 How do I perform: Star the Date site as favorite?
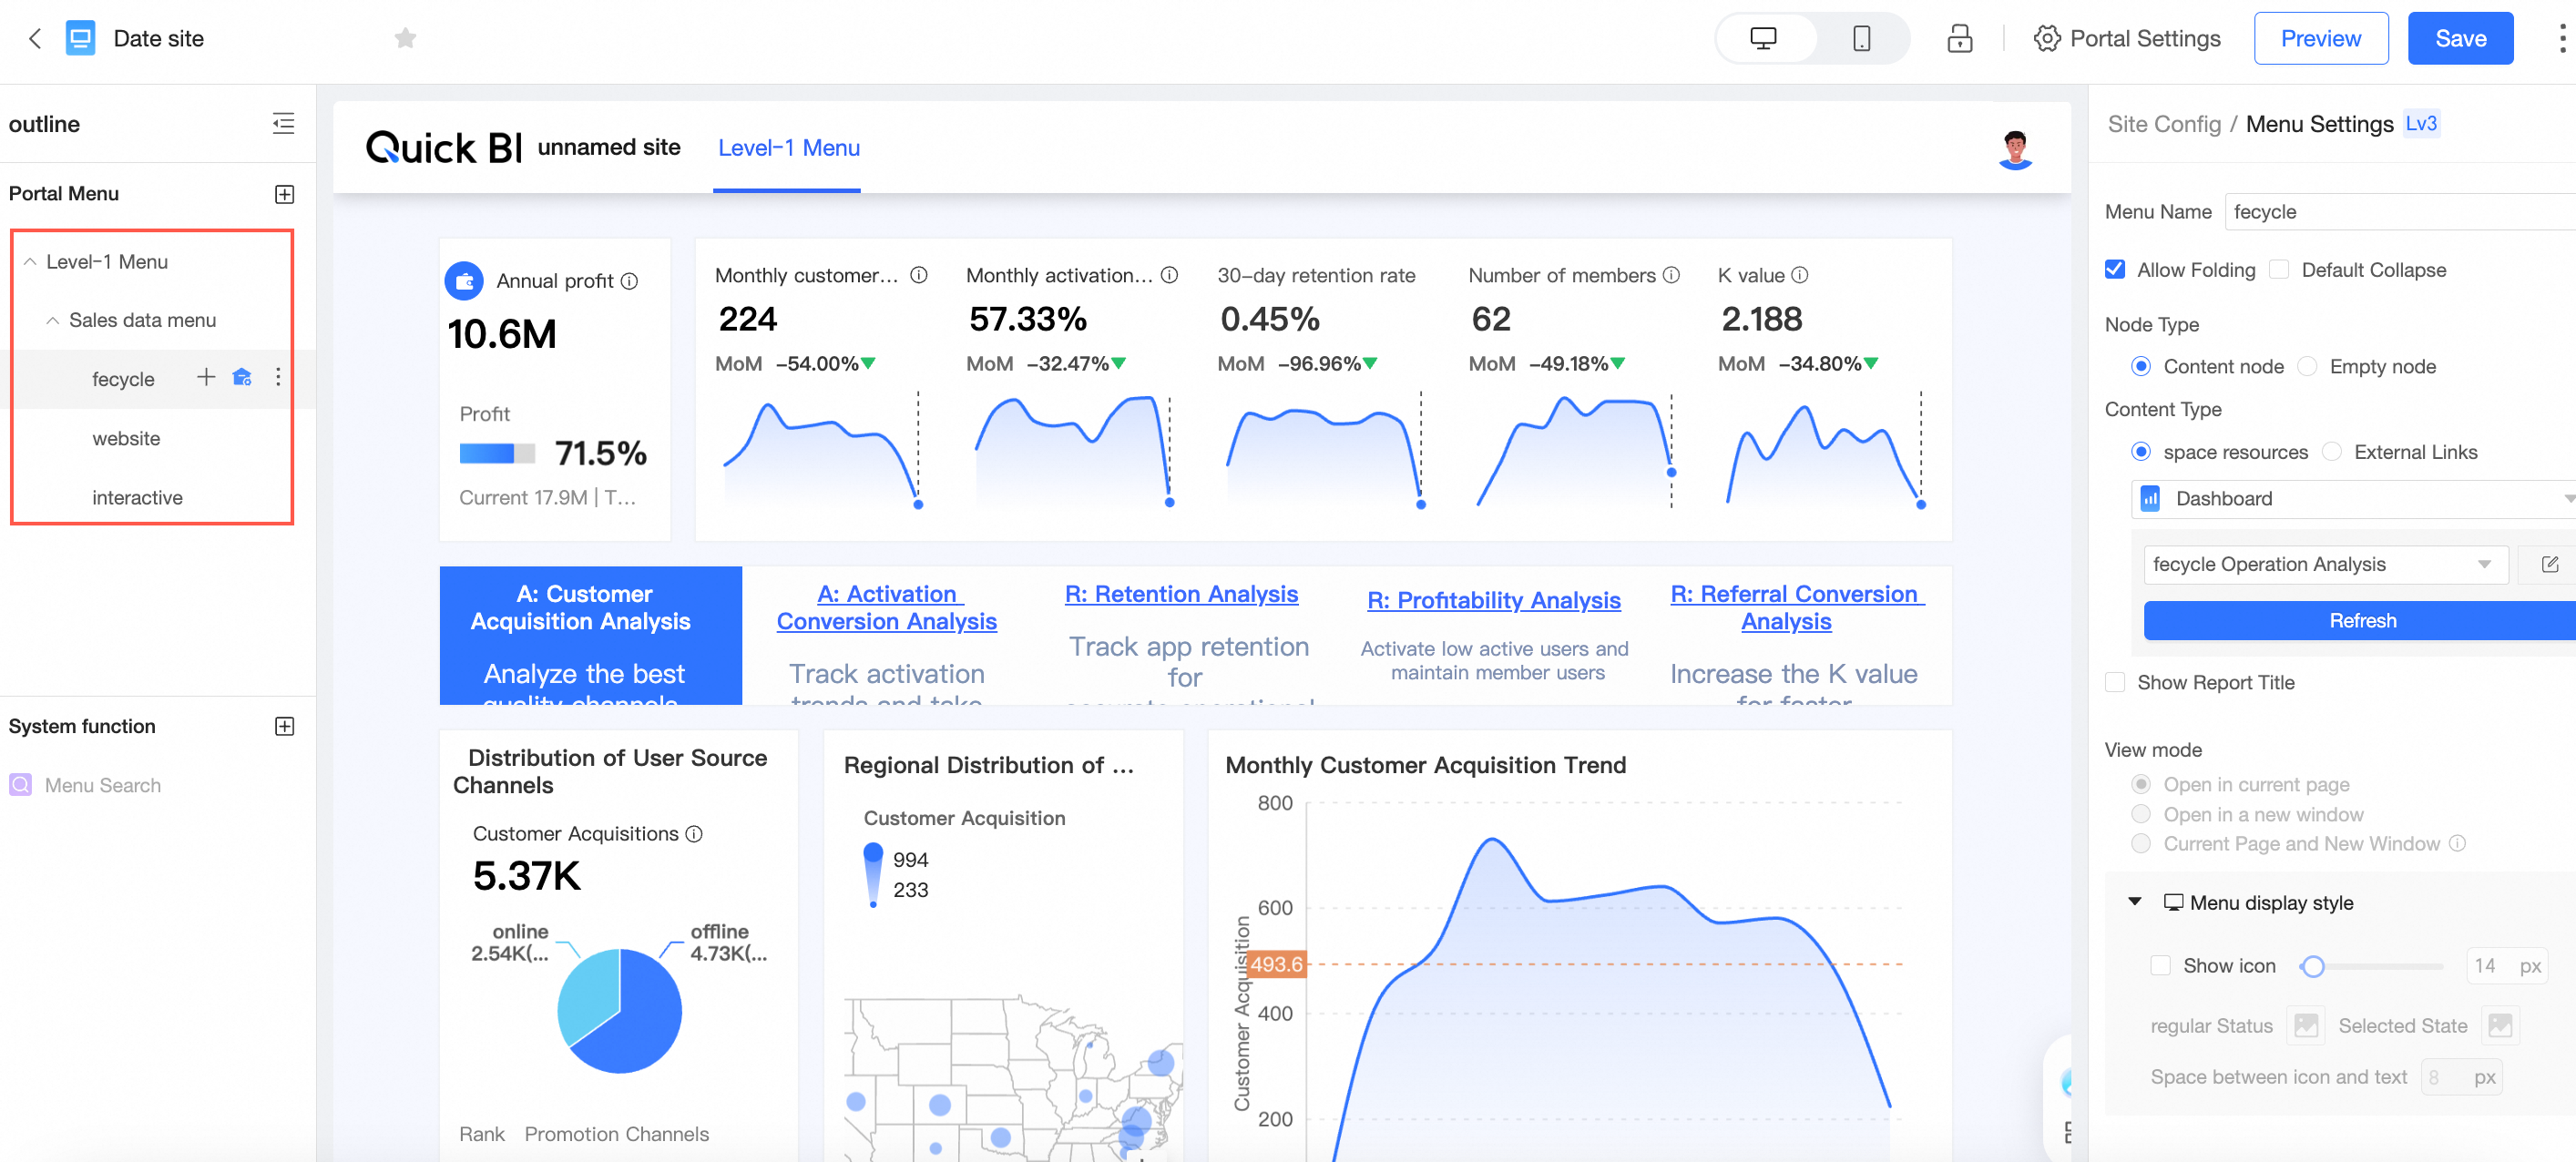pyautogui.click(x=405, y=38)
